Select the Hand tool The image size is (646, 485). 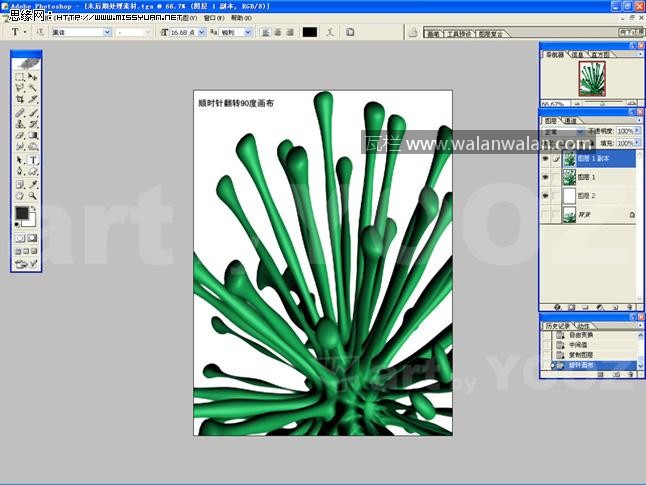(x=20, y=195)
